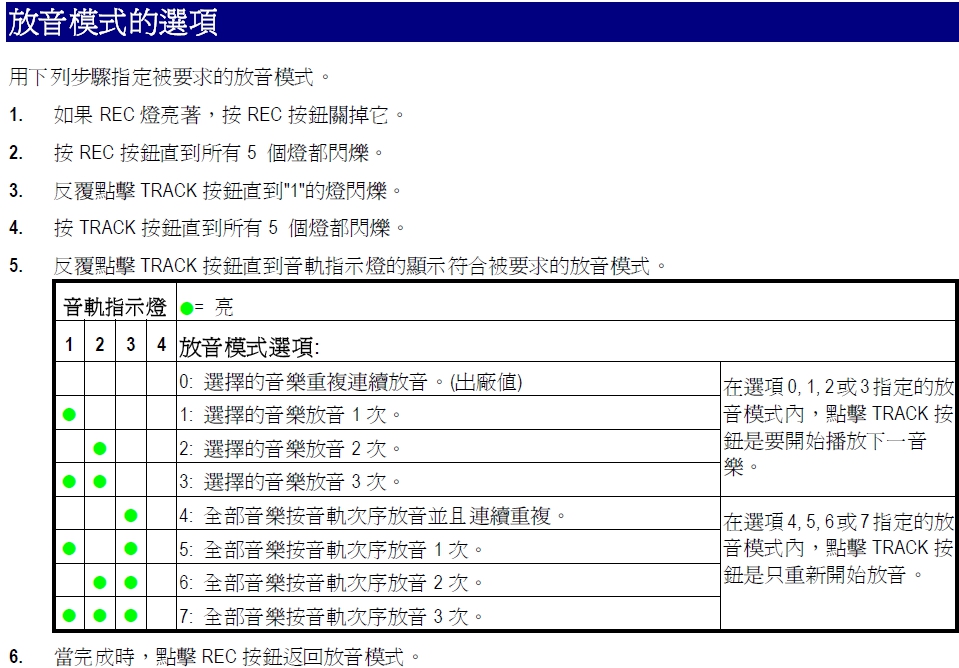The width and height of the screenshot is (959, 668).
Task: Click the green dot in the option 2 row
Action: pos(99,448)
